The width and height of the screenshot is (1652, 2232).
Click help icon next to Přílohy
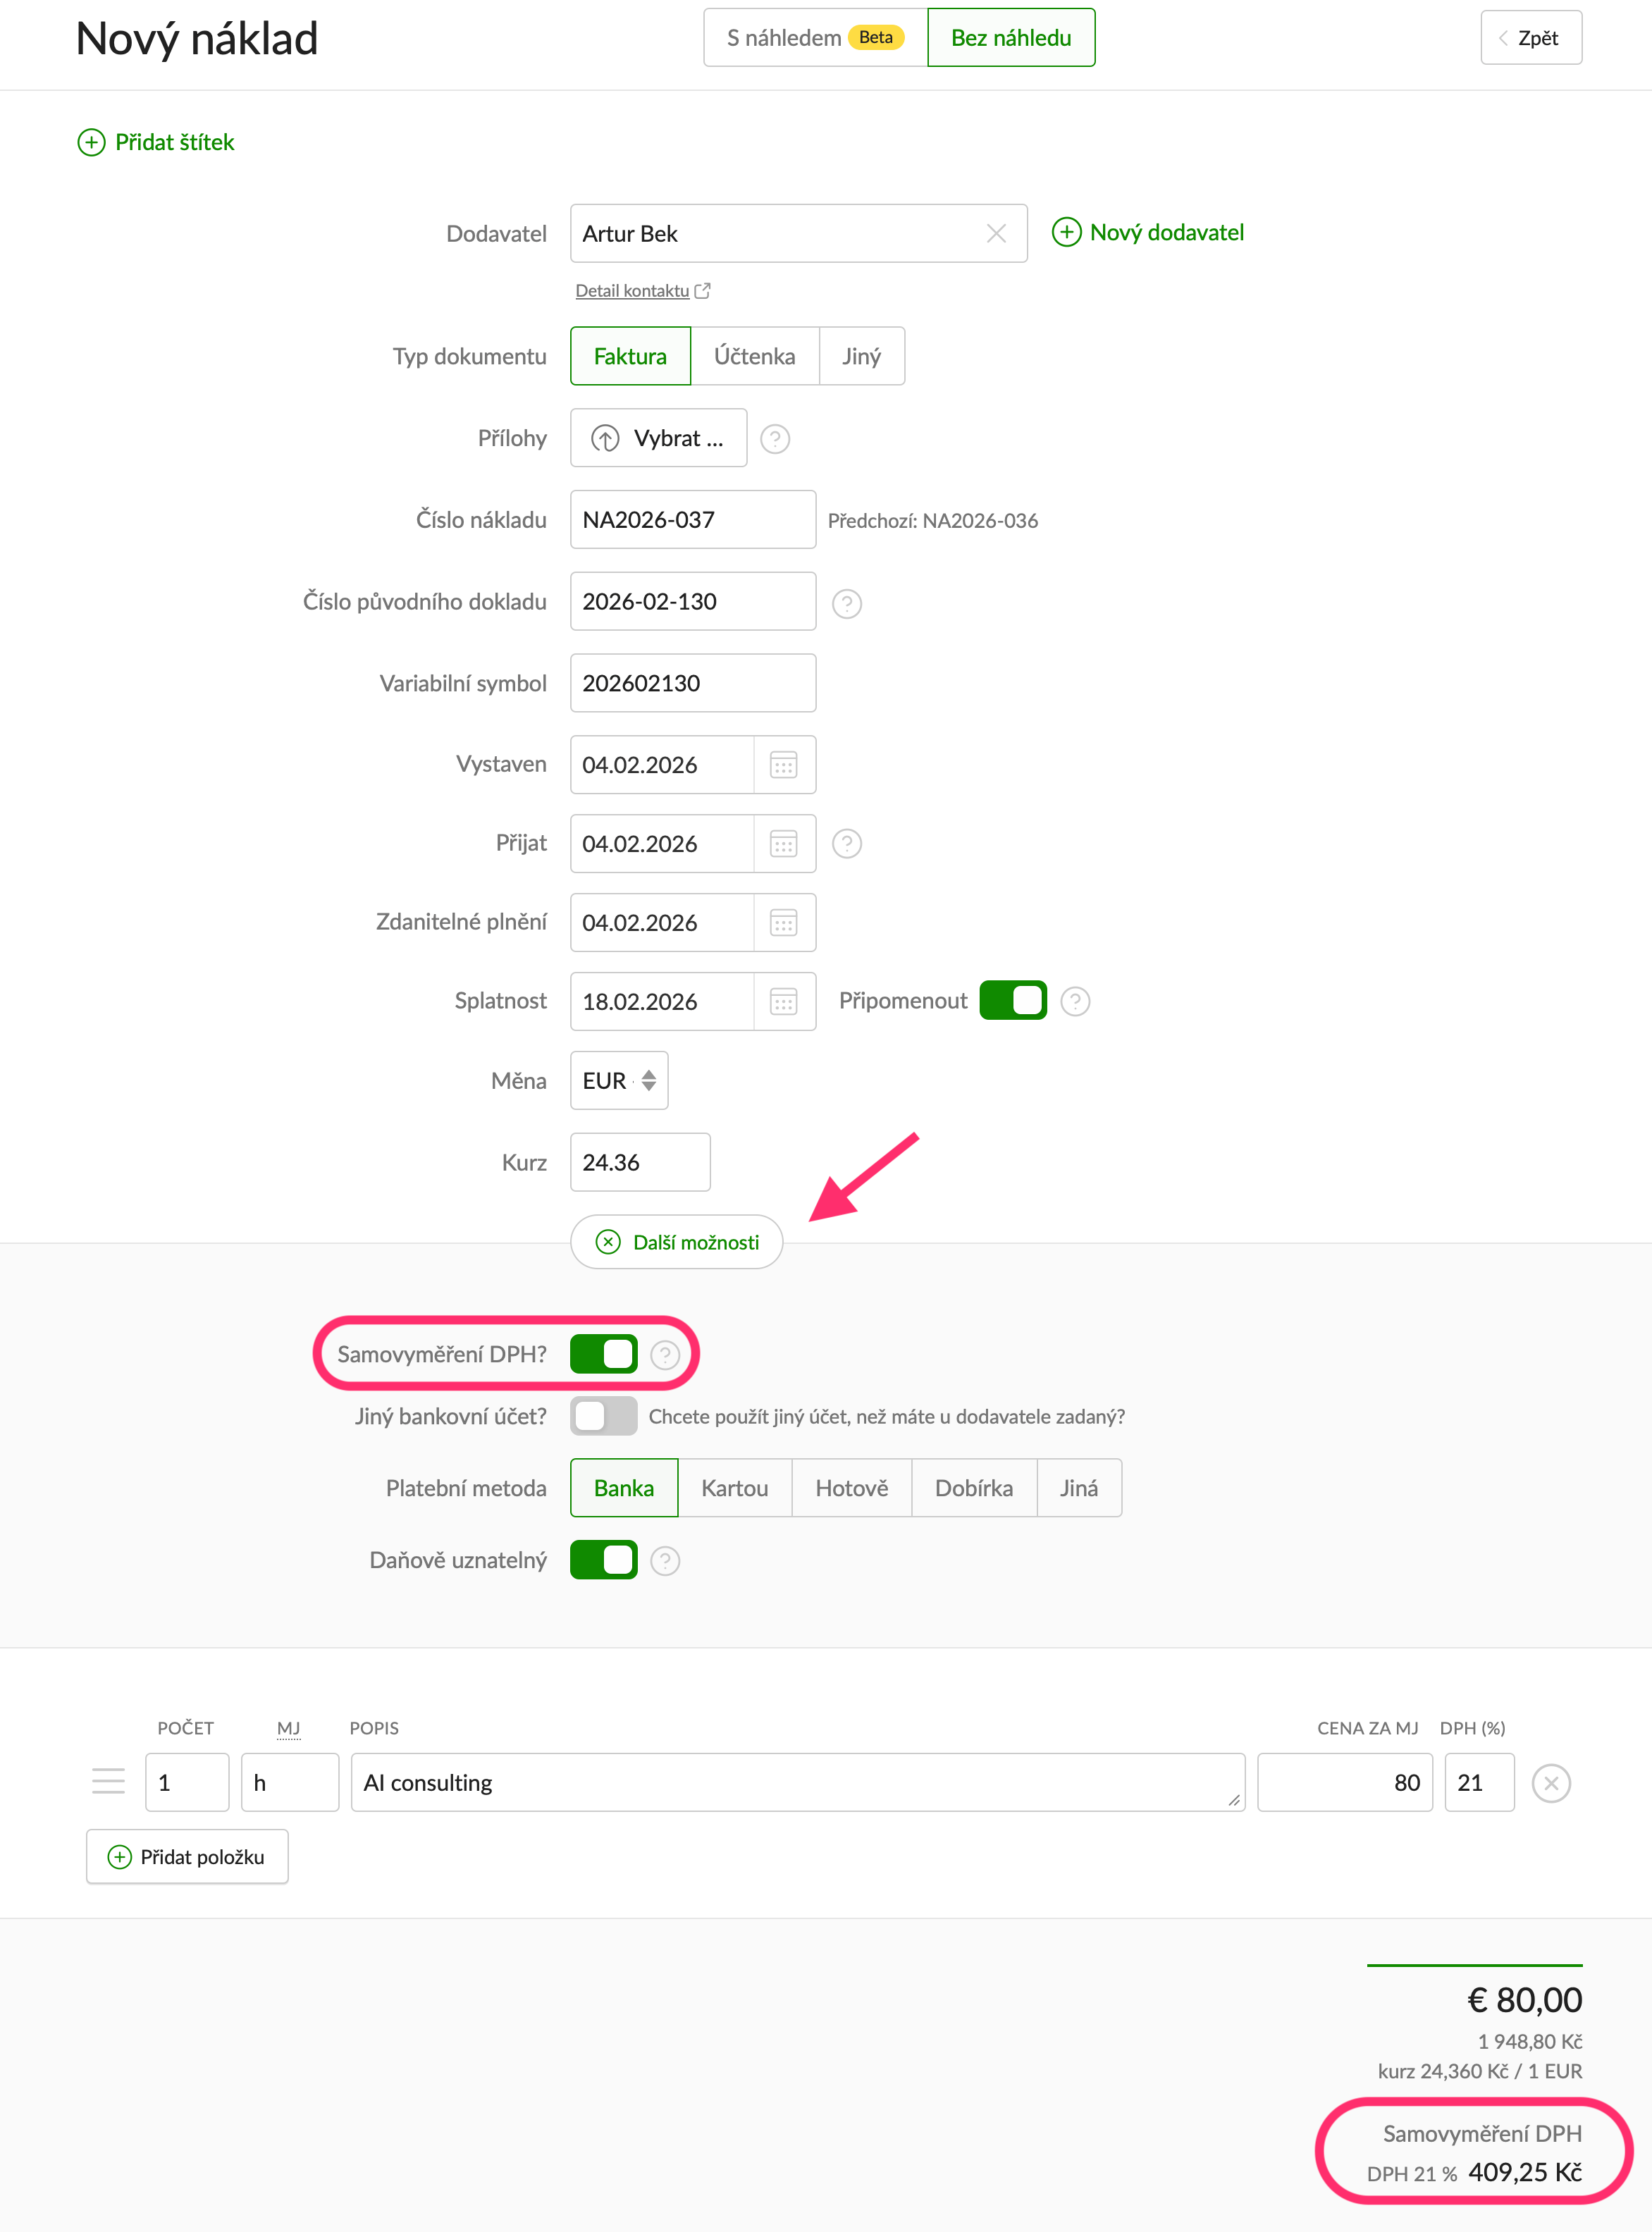point(775,439)
